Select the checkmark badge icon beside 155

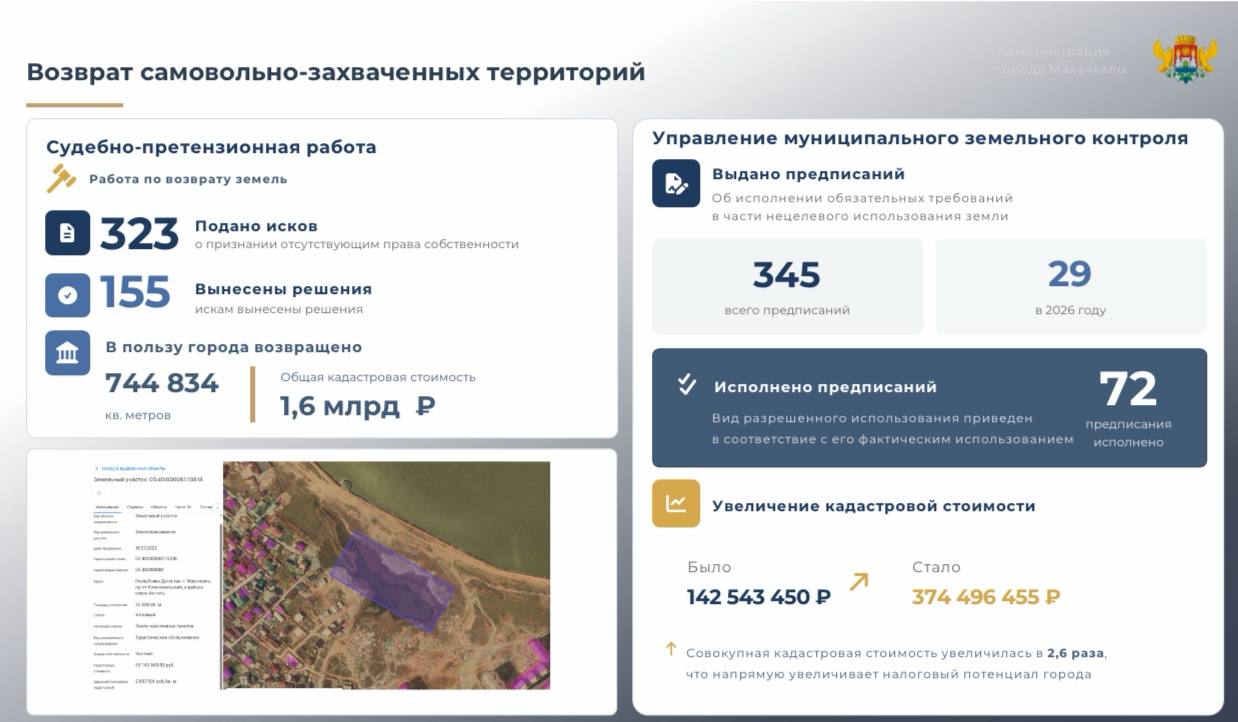(x=67, y=295)
